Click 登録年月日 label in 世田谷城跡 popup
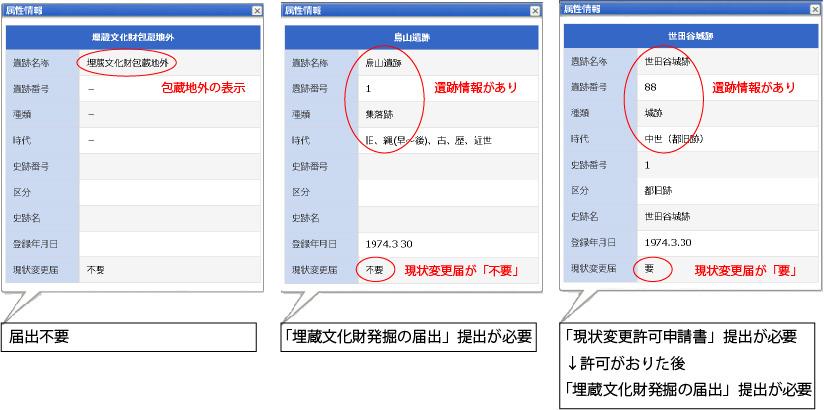The width and height of the screenshot is (824, 410). pos(593,242)
